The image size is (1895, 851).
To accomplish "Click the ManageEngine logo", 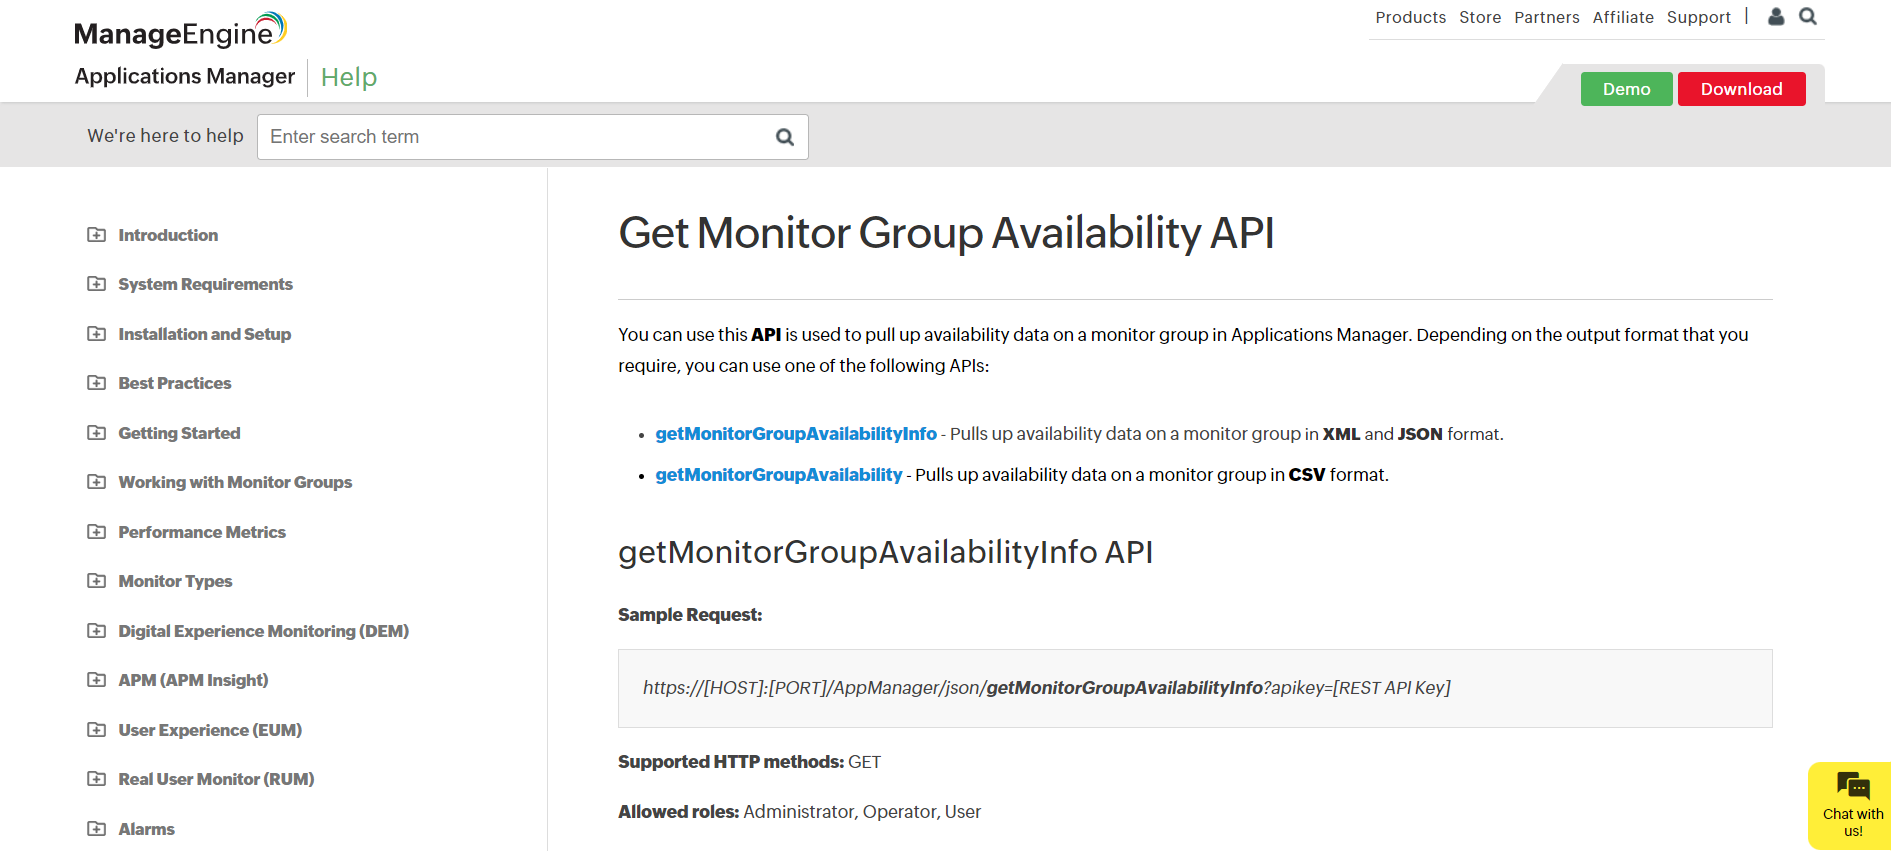I will click(x=181, y=31).
